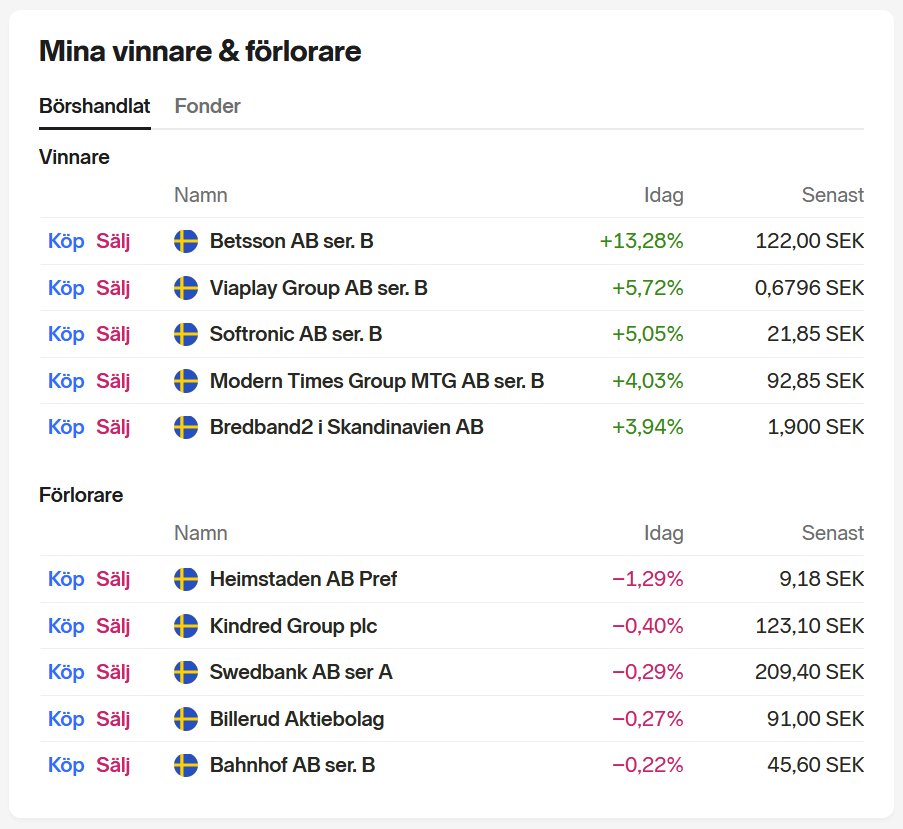Click the 45,60 SEK latest price
This screenshot has width=903, height=829.
pos(815,765)
